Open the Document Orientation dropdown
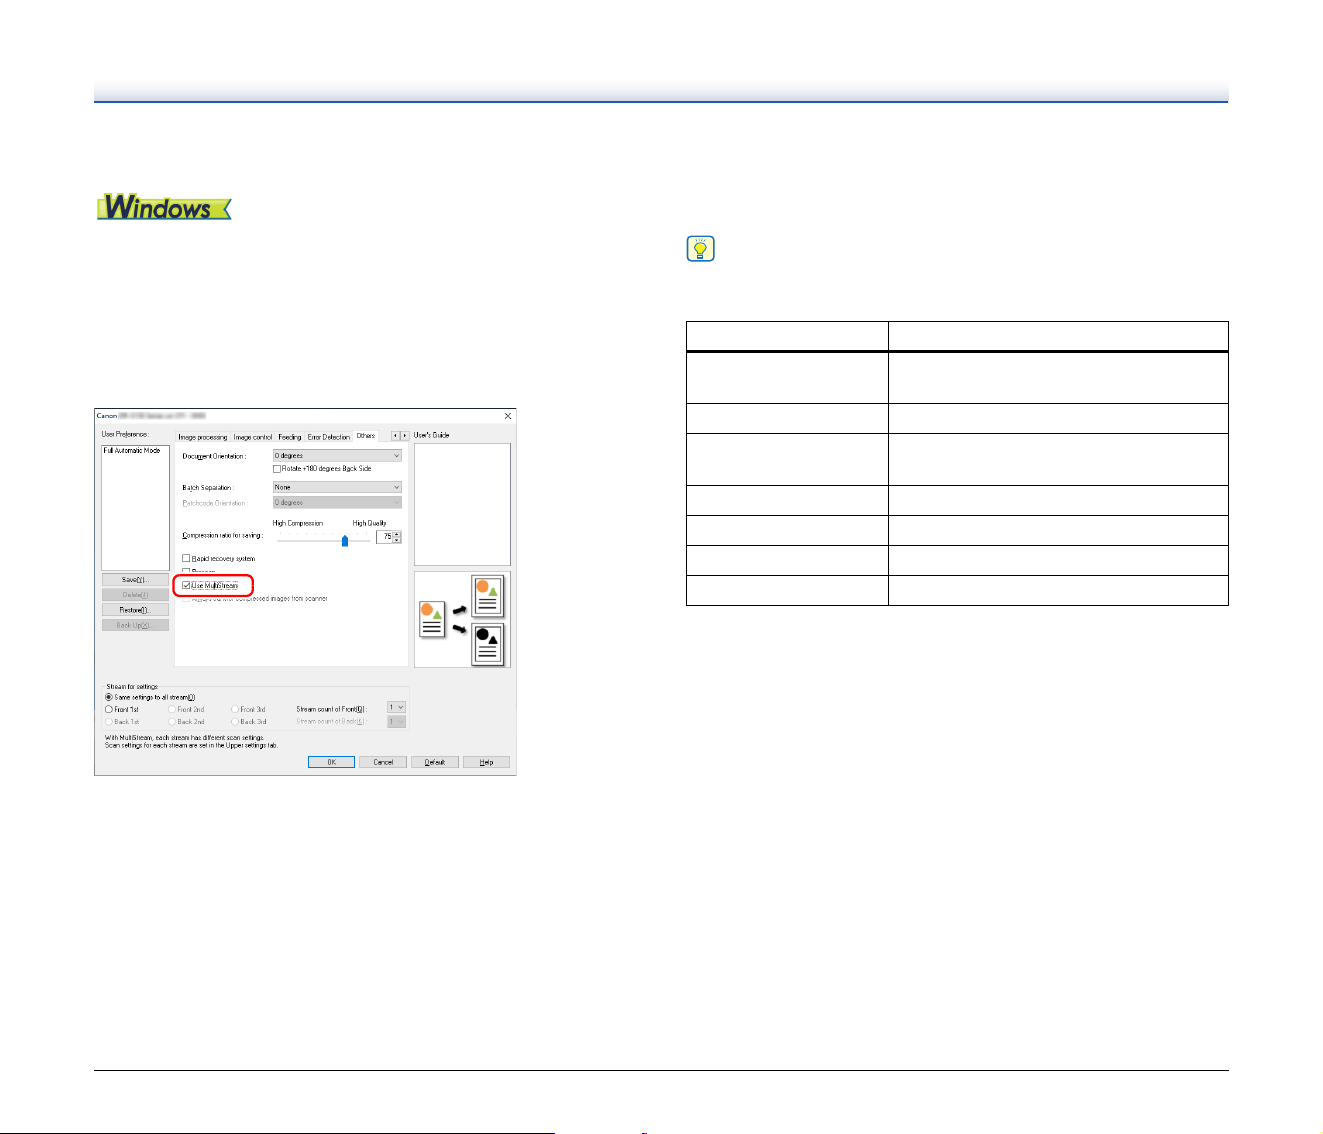Viewport: 1323px width, 1134px height. click(x=337, y=456)
